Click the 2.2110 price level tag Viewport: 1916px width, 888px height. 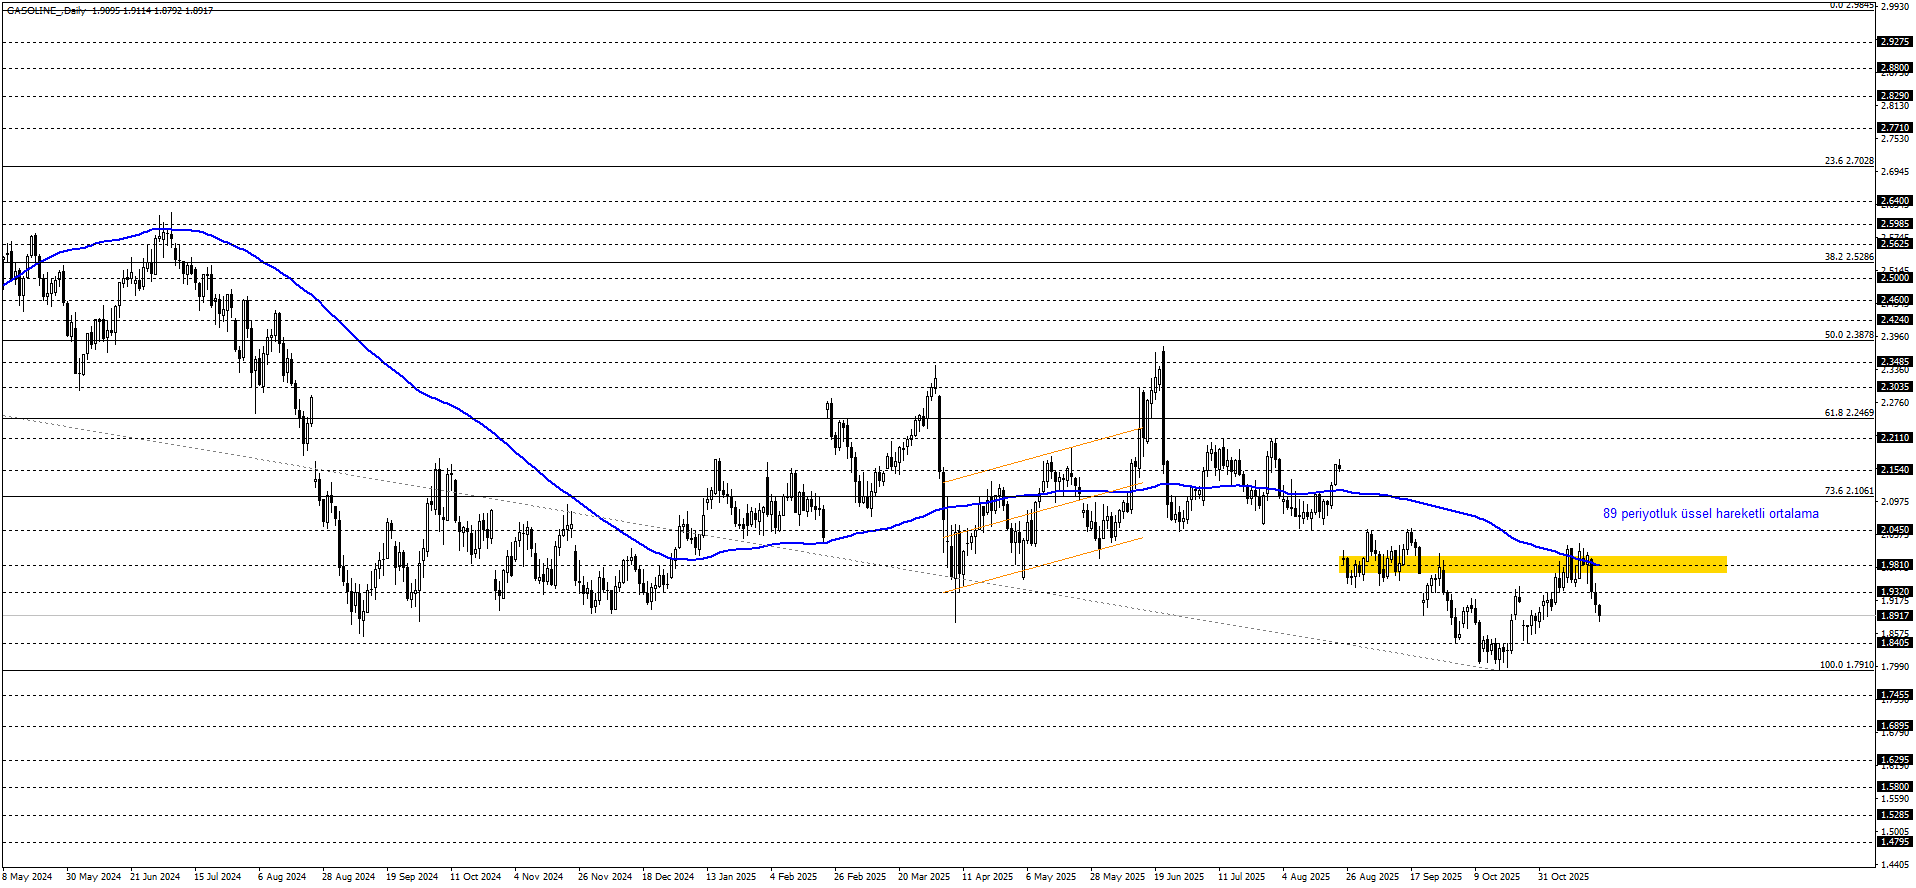1895,438
